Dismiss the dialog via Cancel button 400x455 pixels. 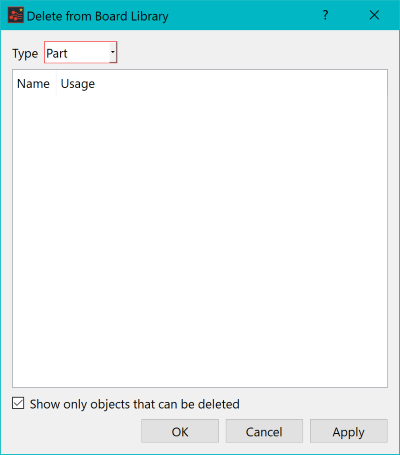tap(264, 431)
